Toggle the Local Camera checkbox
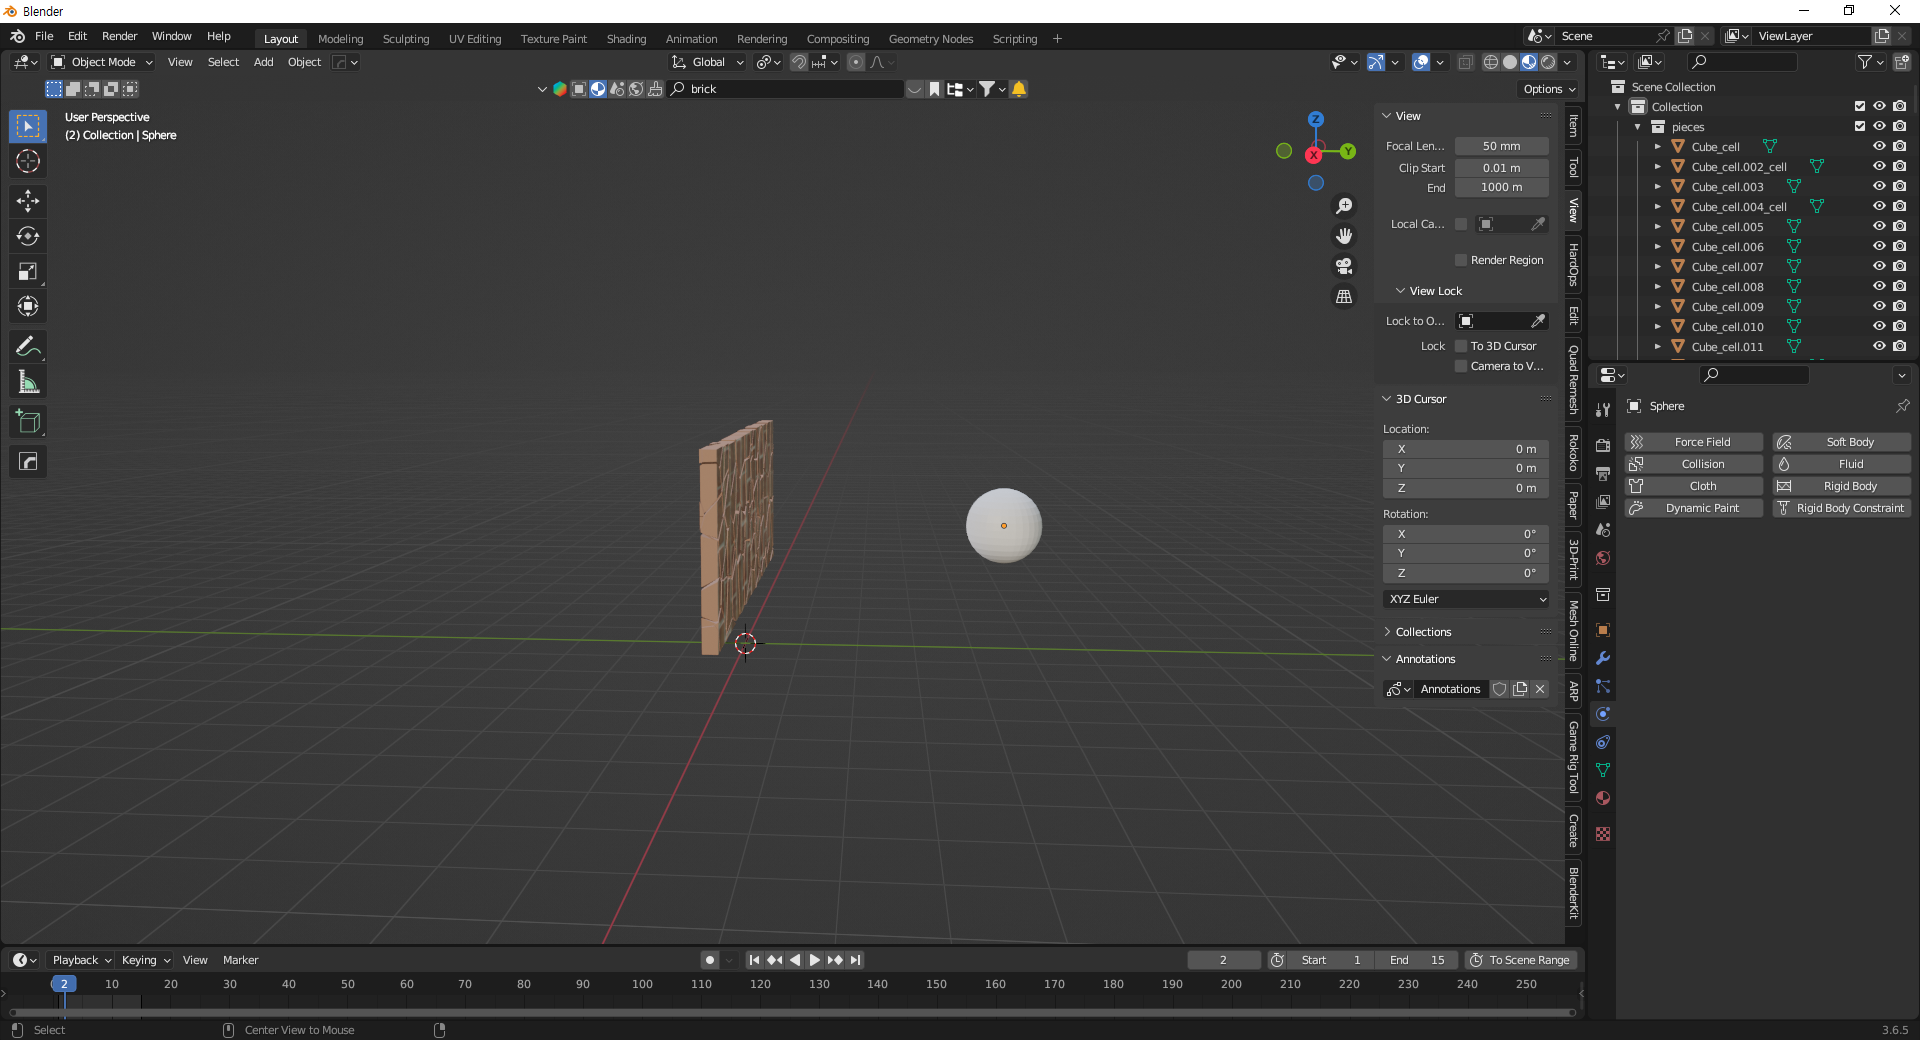This screenshot has height=1040, width=1920. [1461, 224]
